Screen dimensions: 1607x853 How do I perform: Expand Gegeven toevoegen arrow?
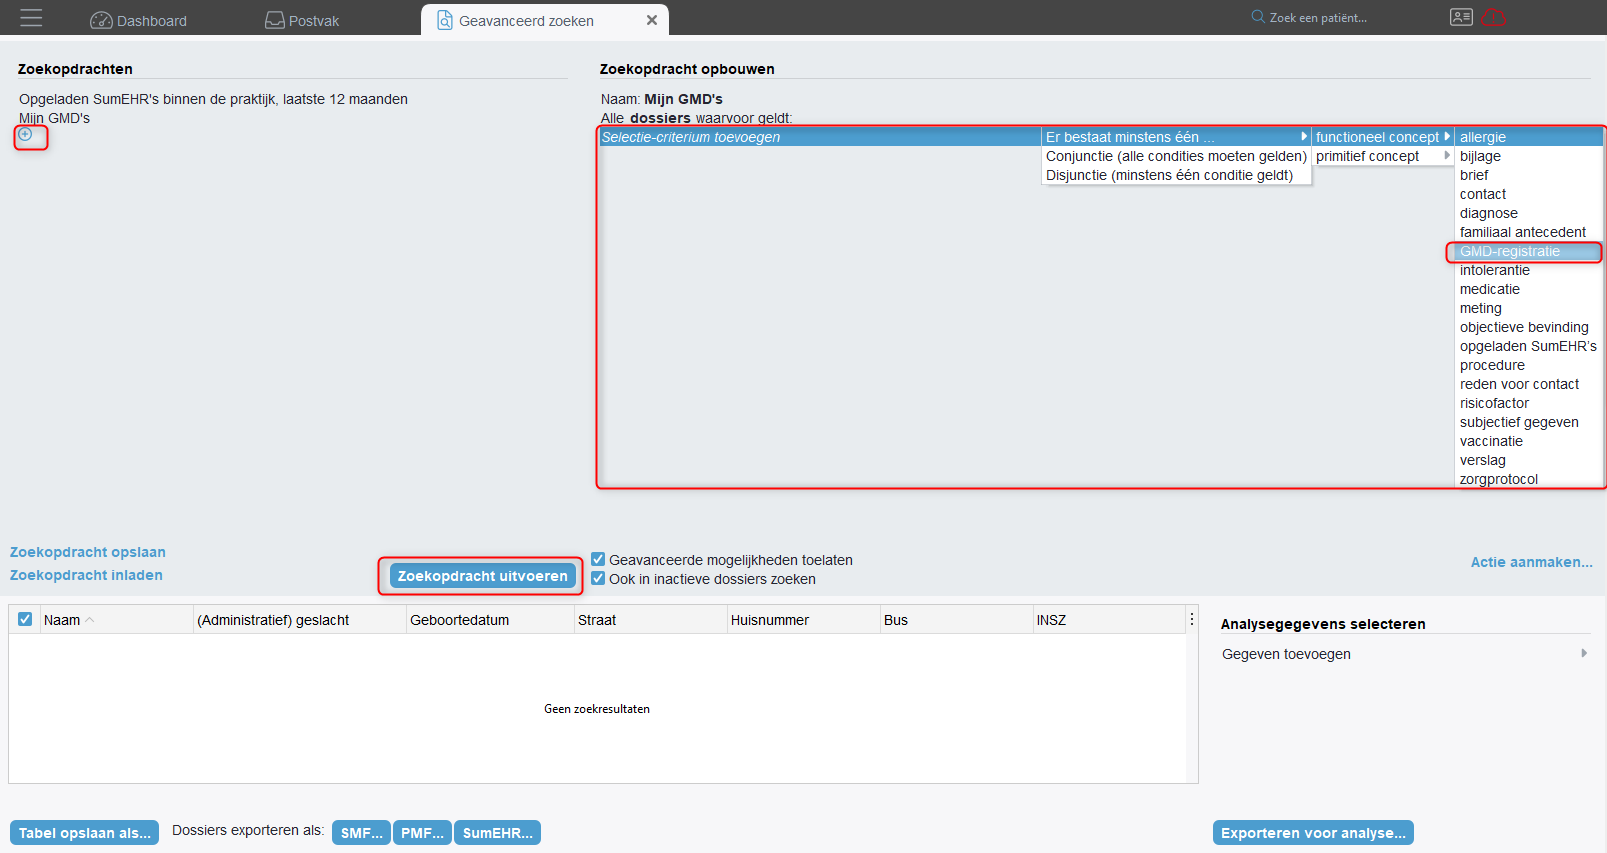(x=1584, y=653)
